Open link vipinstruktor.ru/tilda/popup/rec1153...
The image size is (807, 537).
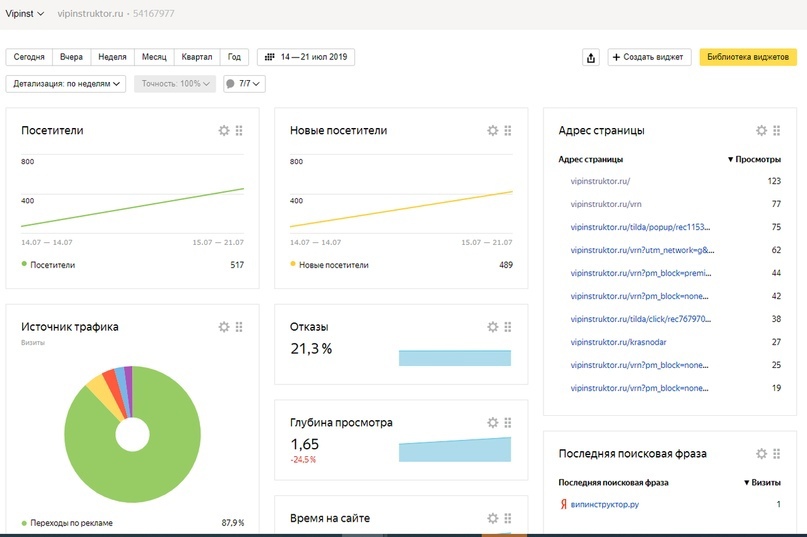640,227
